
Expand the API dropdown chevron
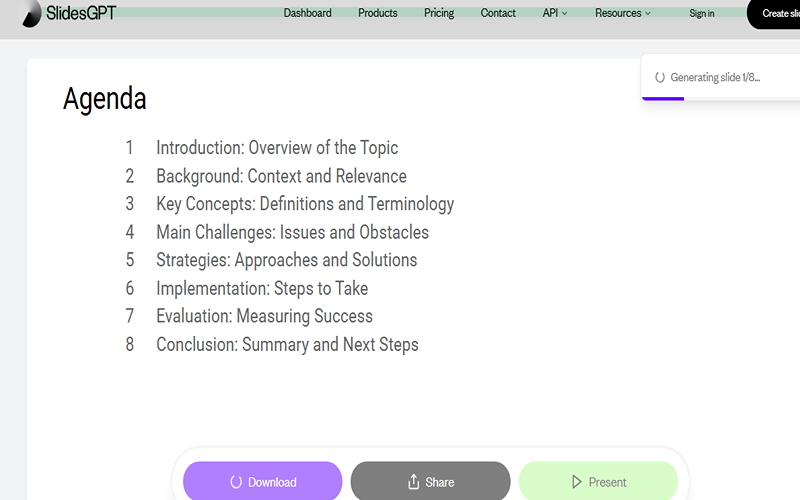[x=564, y=14]
